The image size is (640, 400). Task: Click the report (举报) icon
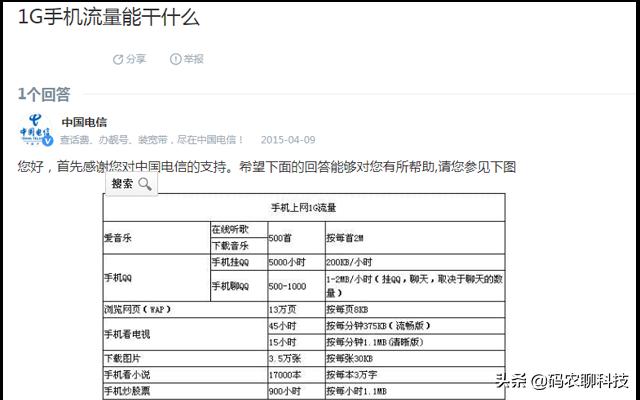tap(176, 59)
